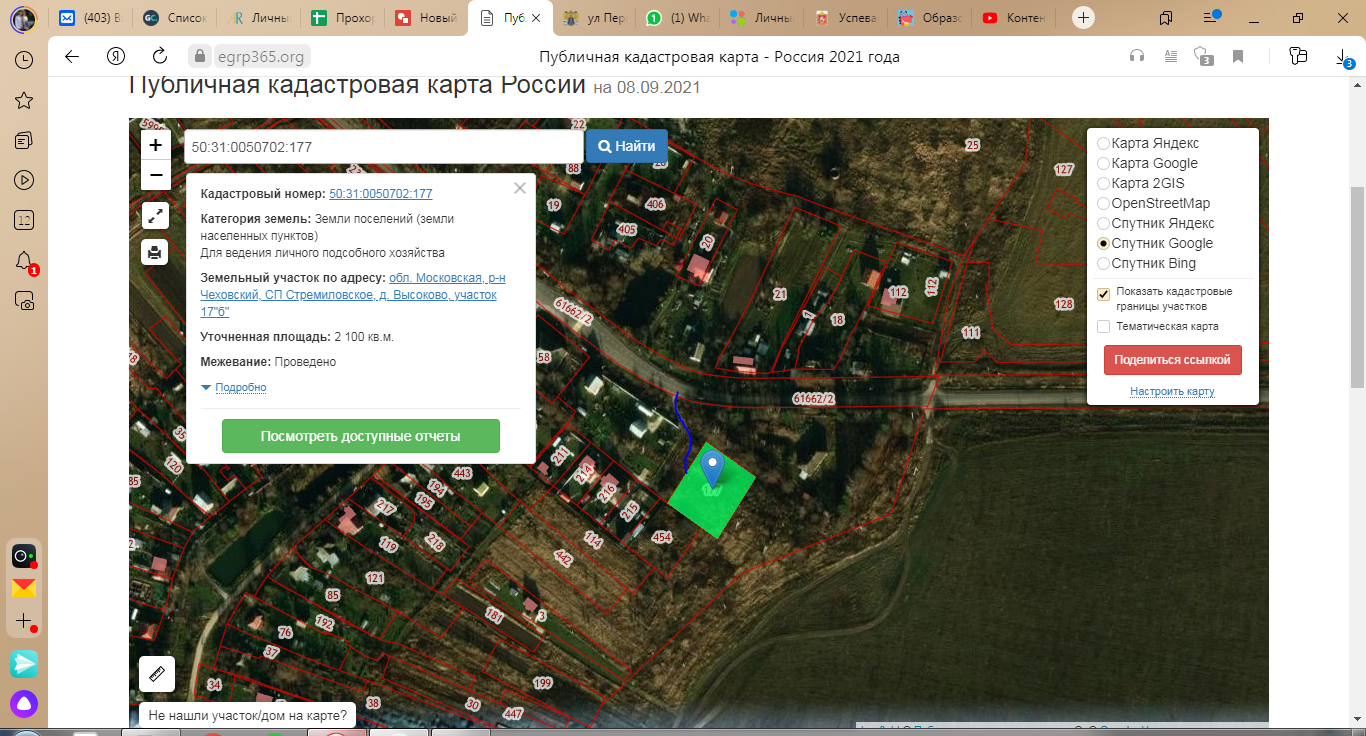Switch to the Новый tab
Image resolution: width=1366 pixels, height=736 pixels.
click(427, 18)
